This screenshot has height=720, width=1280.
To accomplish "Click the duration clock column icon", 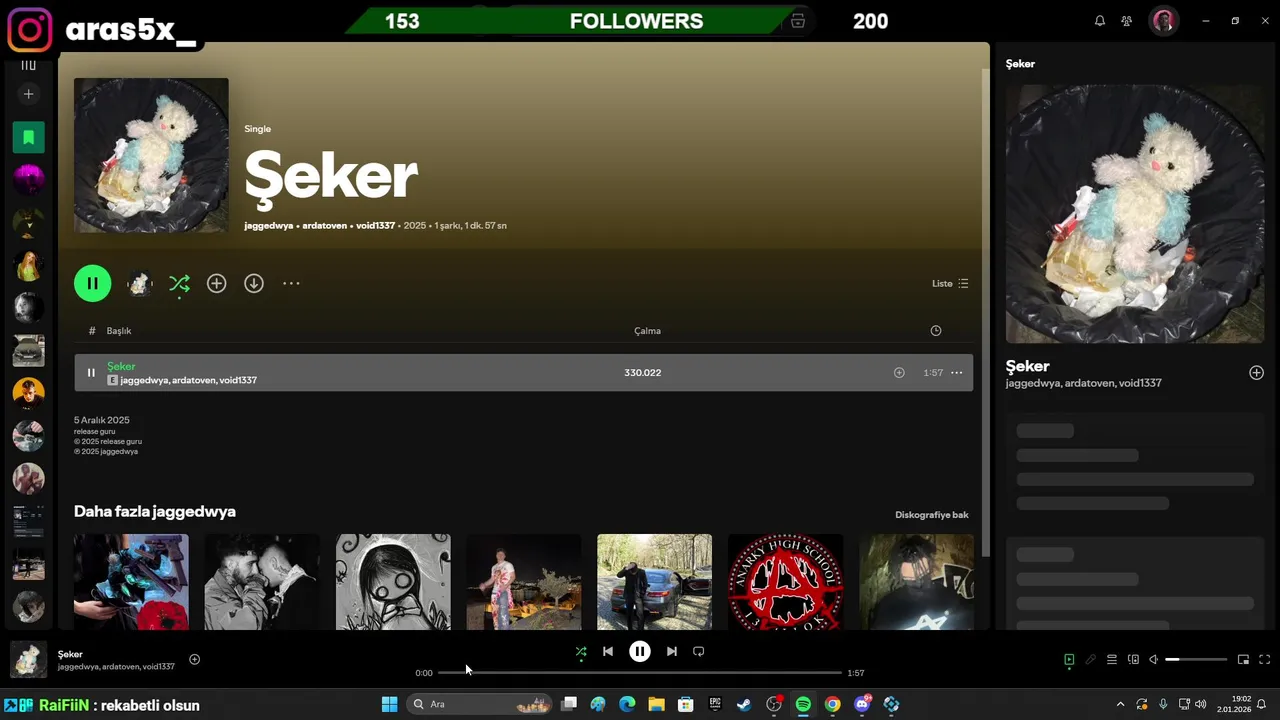I will [936, 331].
